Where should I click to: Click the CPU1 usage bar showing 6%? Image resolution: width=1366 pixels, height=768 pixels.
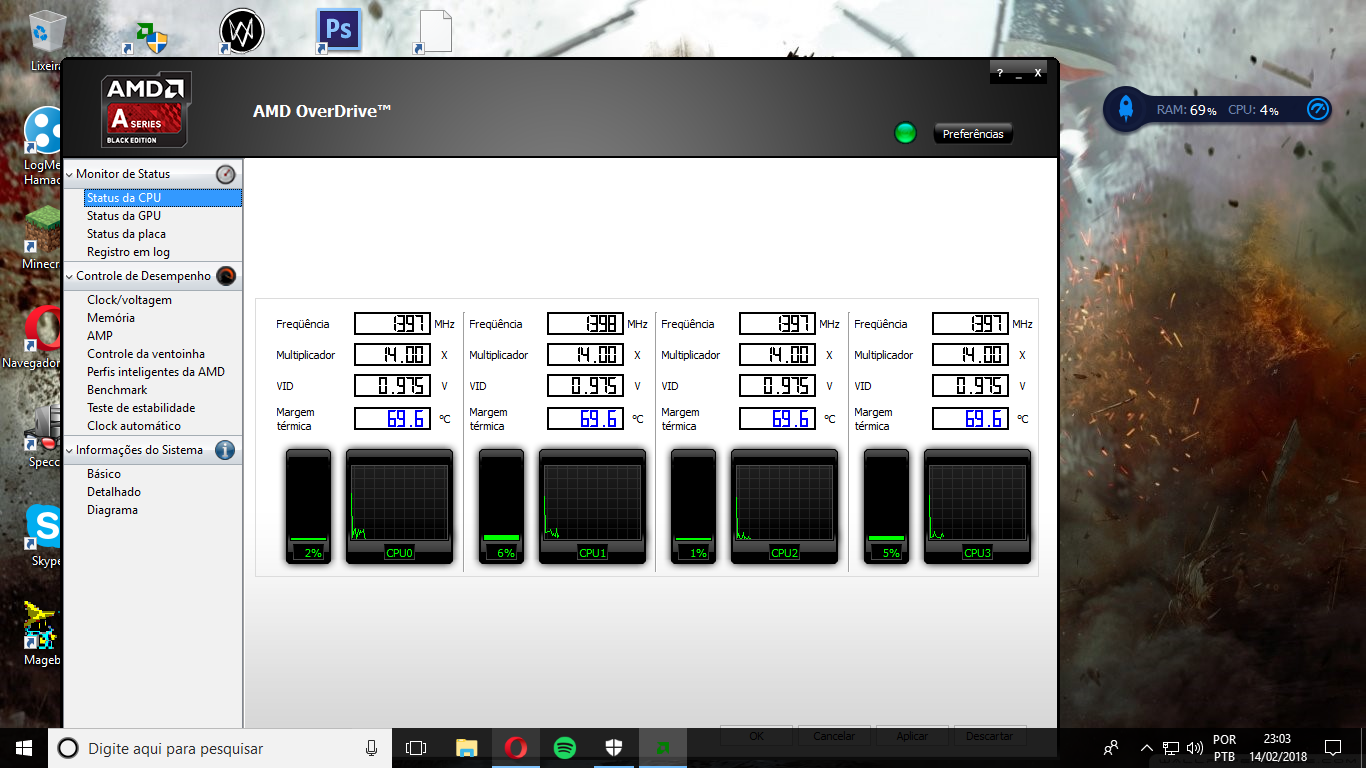[x=501, y=506]
